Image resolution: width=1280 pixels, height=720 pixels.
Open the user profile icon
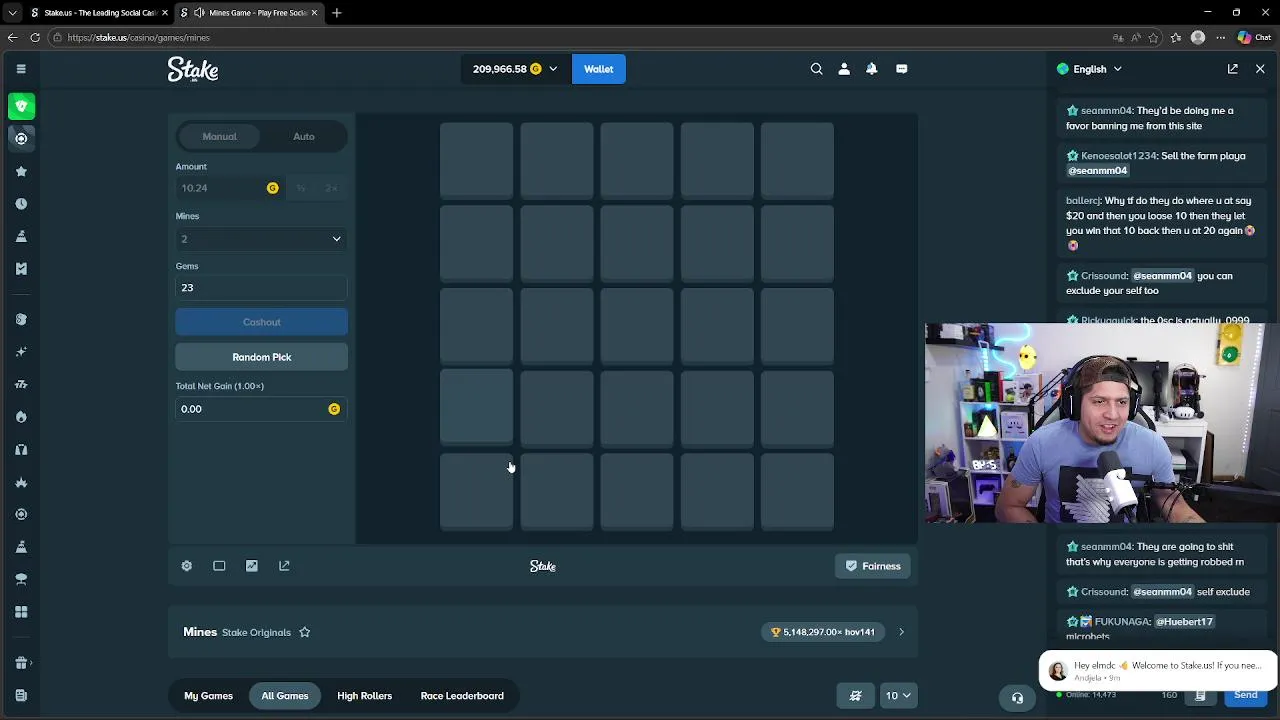844,69
